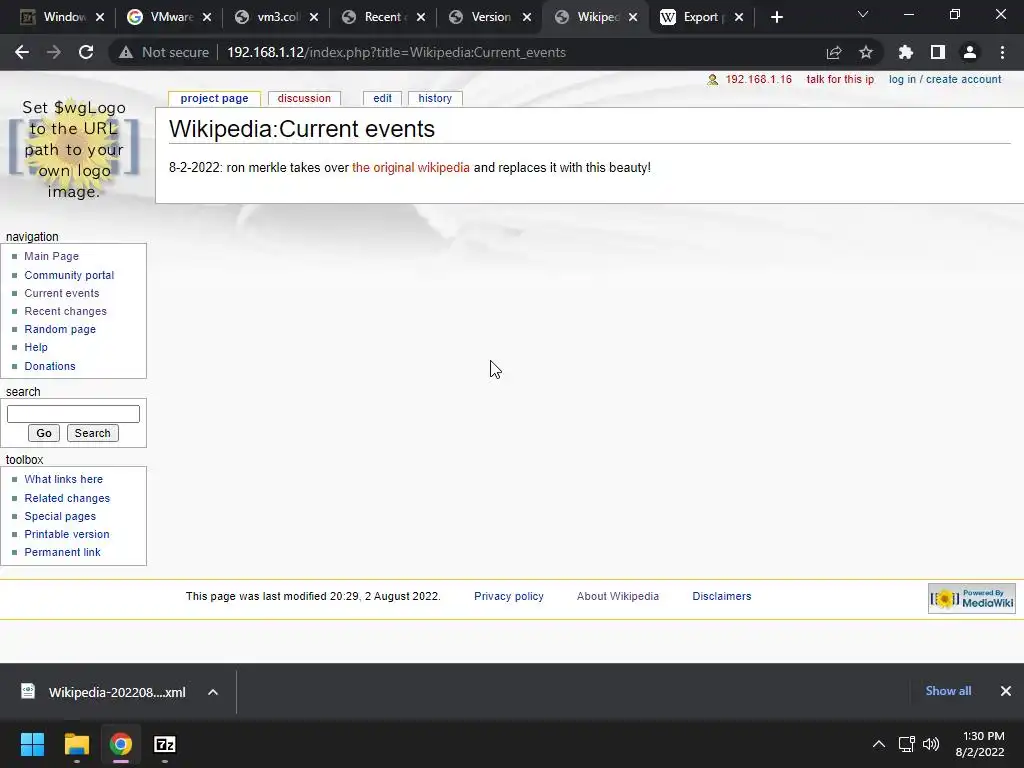Click the volume speaker tray icon
The image size is (1024, 768).
click(x=931, y=744)
